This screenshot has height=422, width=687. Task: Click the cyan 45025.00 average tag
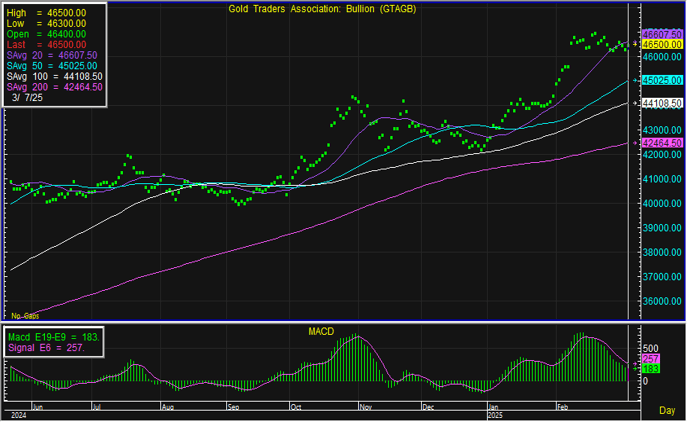pyautogui.click(x=662, y=80)
